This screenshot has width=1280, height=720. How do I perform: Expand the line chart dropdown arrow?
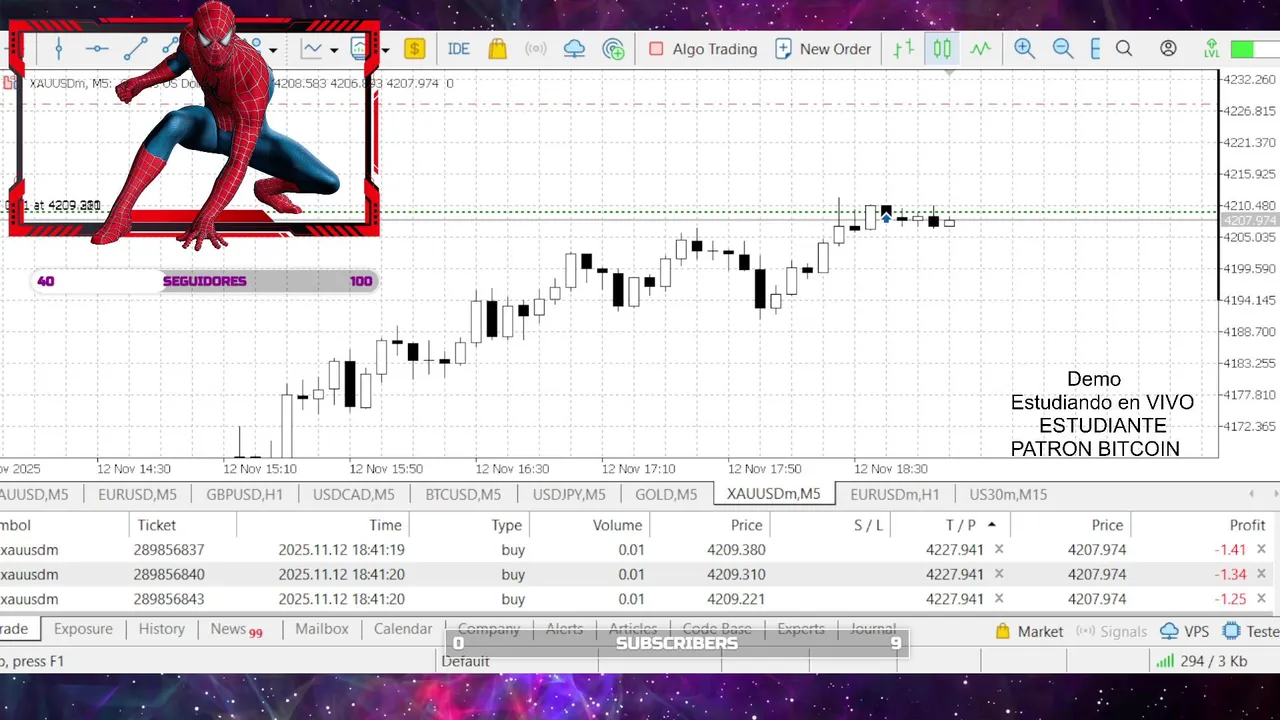click(x=333, y=49)
